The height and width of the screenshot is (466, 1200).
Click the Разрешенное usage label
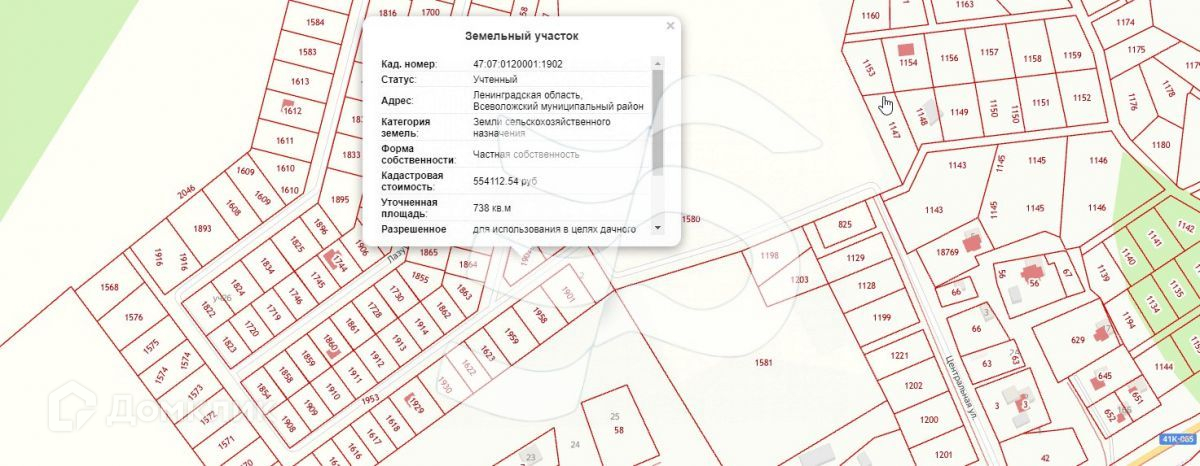tap(413, 229)
